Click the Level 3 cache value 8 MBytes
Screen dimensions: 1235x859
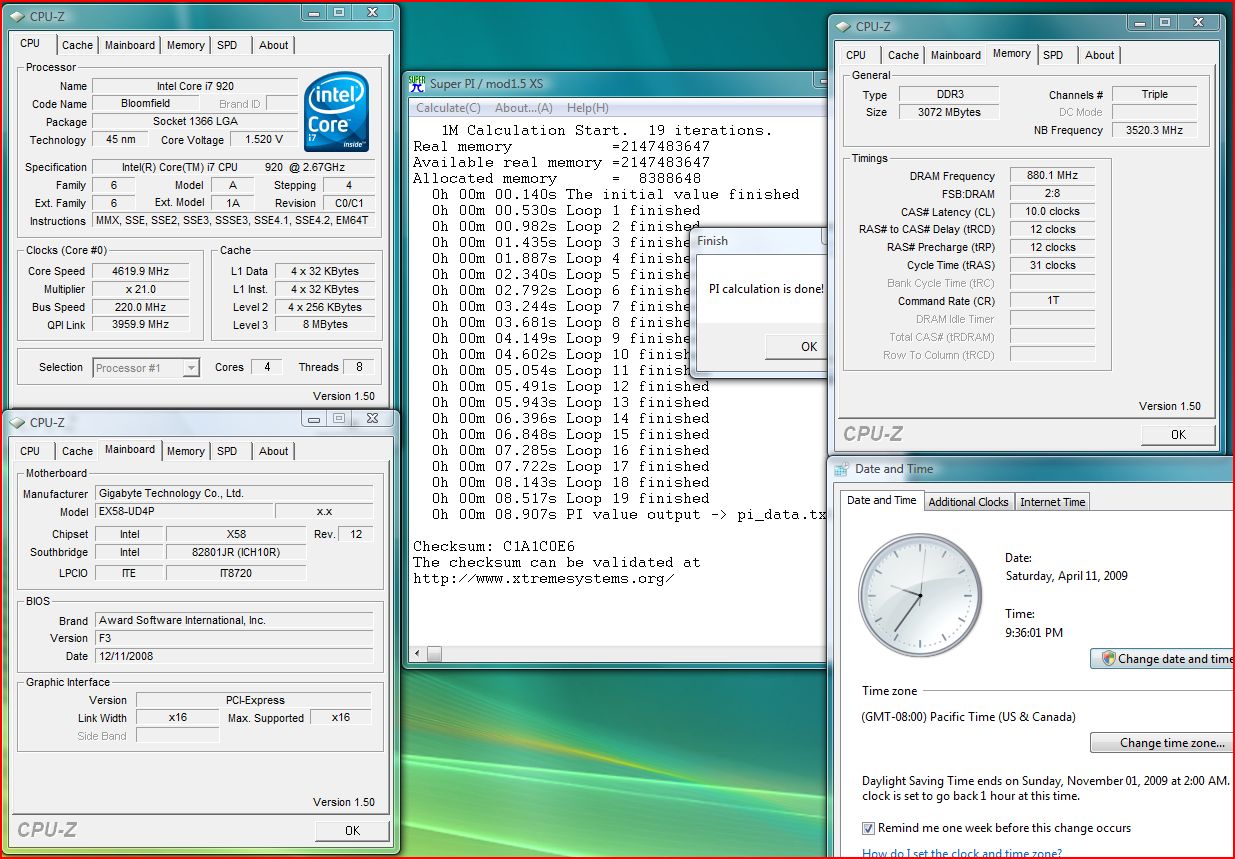[326, 325]
